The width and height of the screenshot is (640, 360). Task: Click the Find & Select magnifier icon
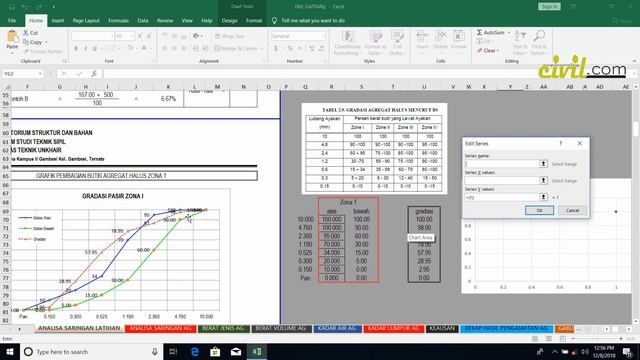(x=539, y=37)
